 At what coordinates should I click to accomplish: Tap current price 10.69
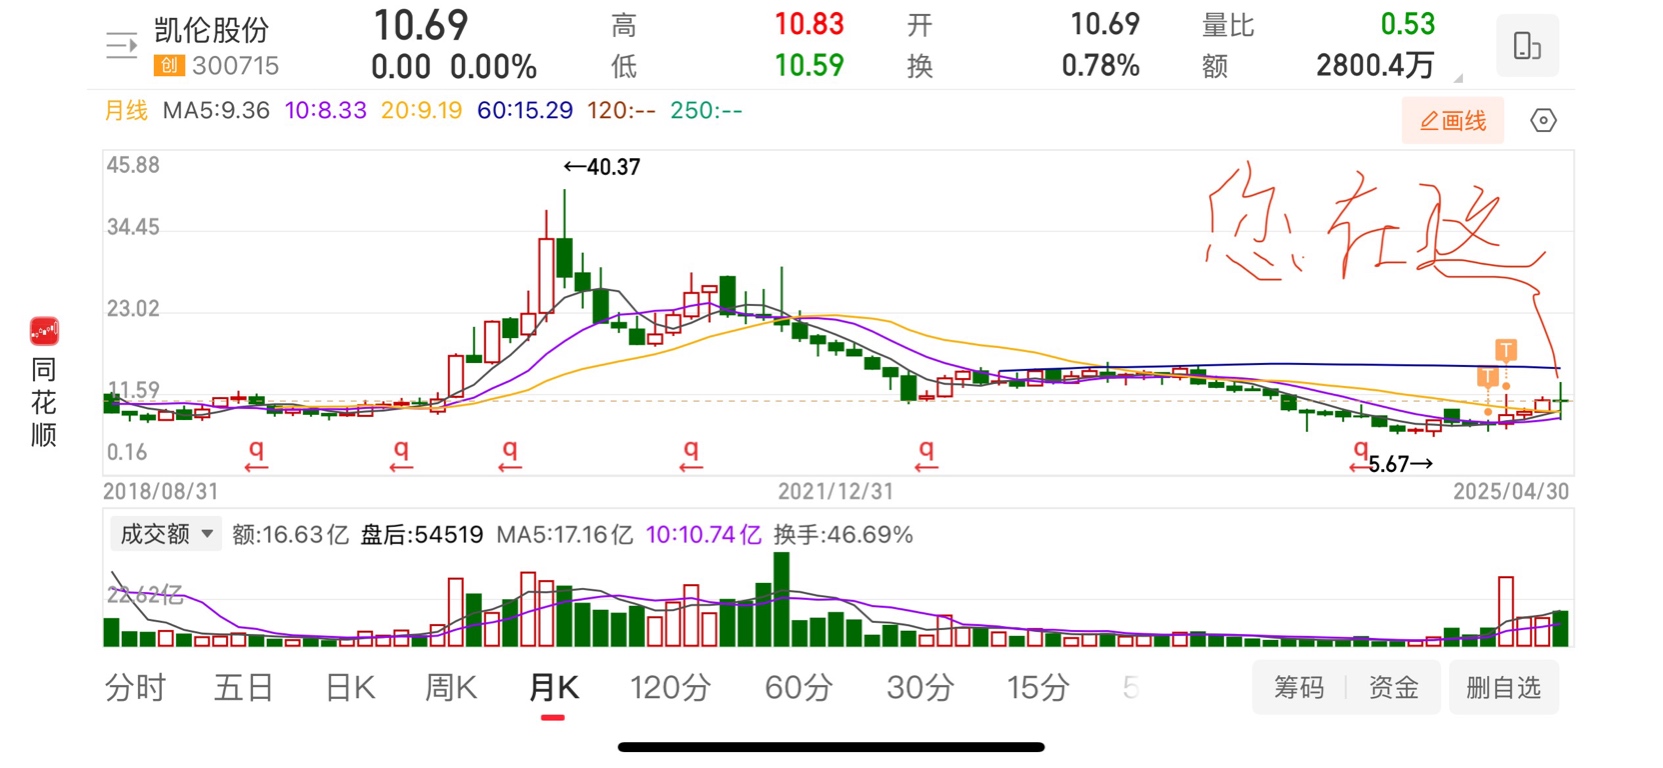tap(420, 25)
